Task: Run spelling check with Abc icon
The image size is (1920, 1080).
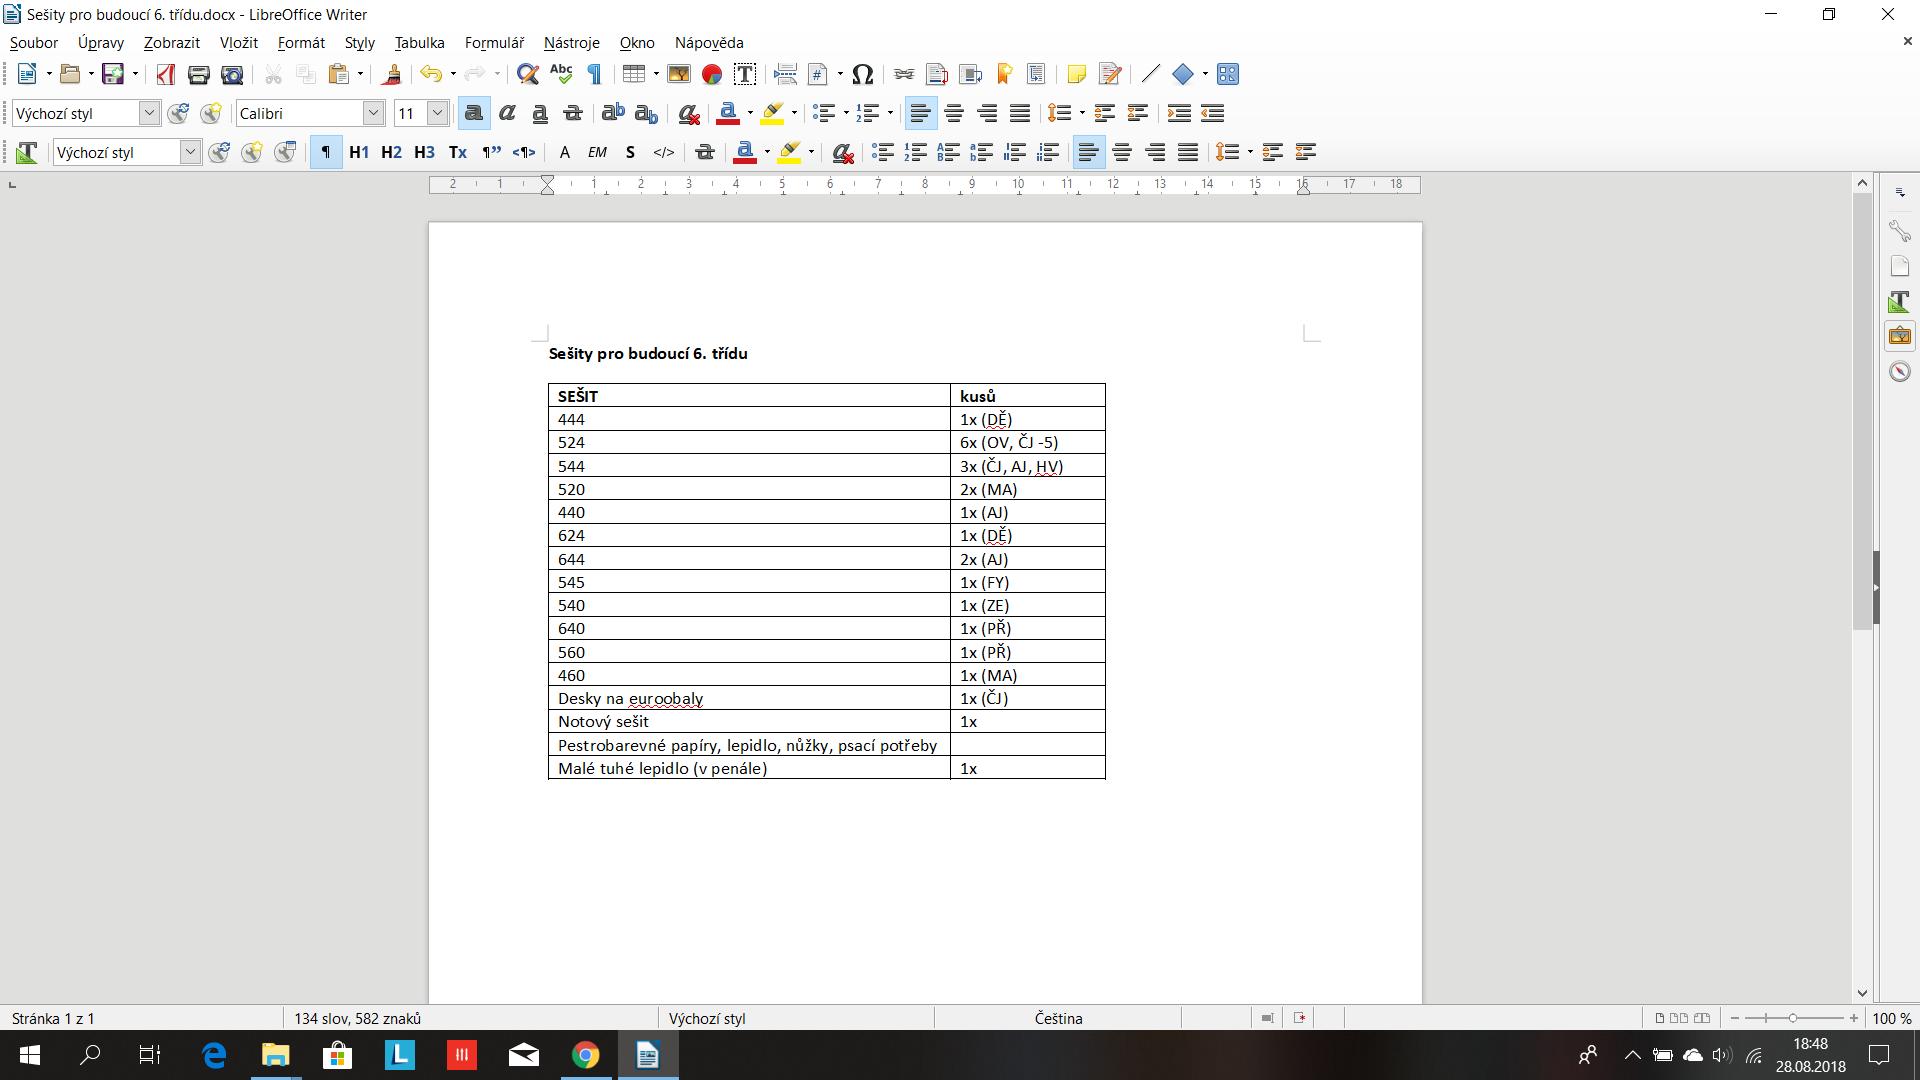Action: click(561, 74)
